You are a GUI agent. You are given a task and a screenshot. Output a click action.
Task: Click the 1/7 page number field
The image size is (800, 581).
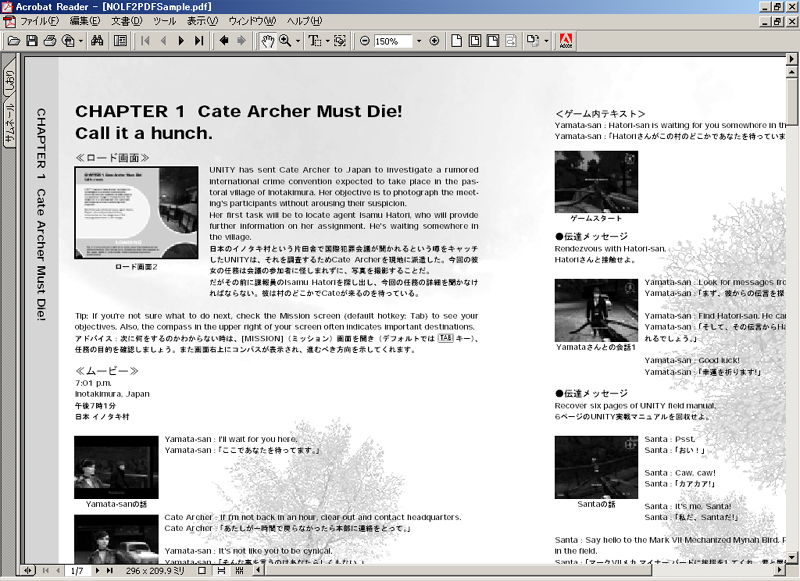77,571
